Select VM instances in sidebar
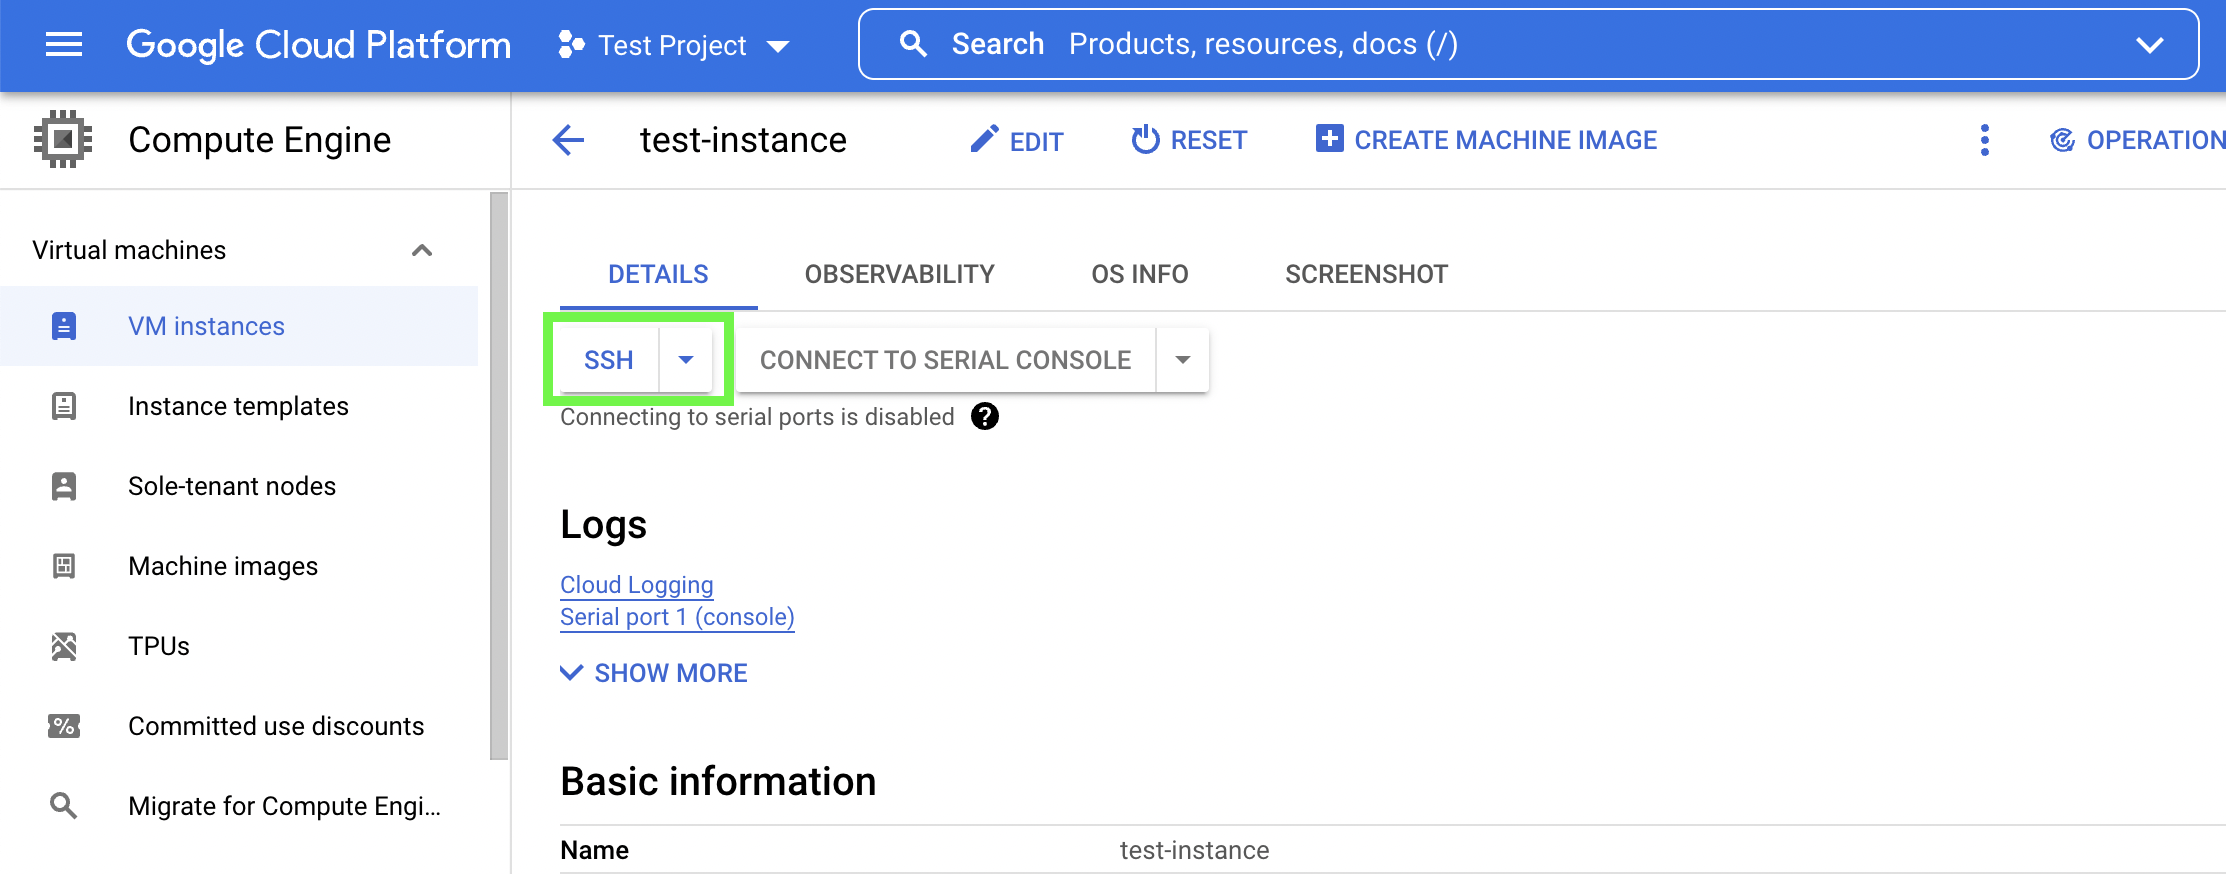Screen dimensions: 2226x874 (x=239, y=326)
